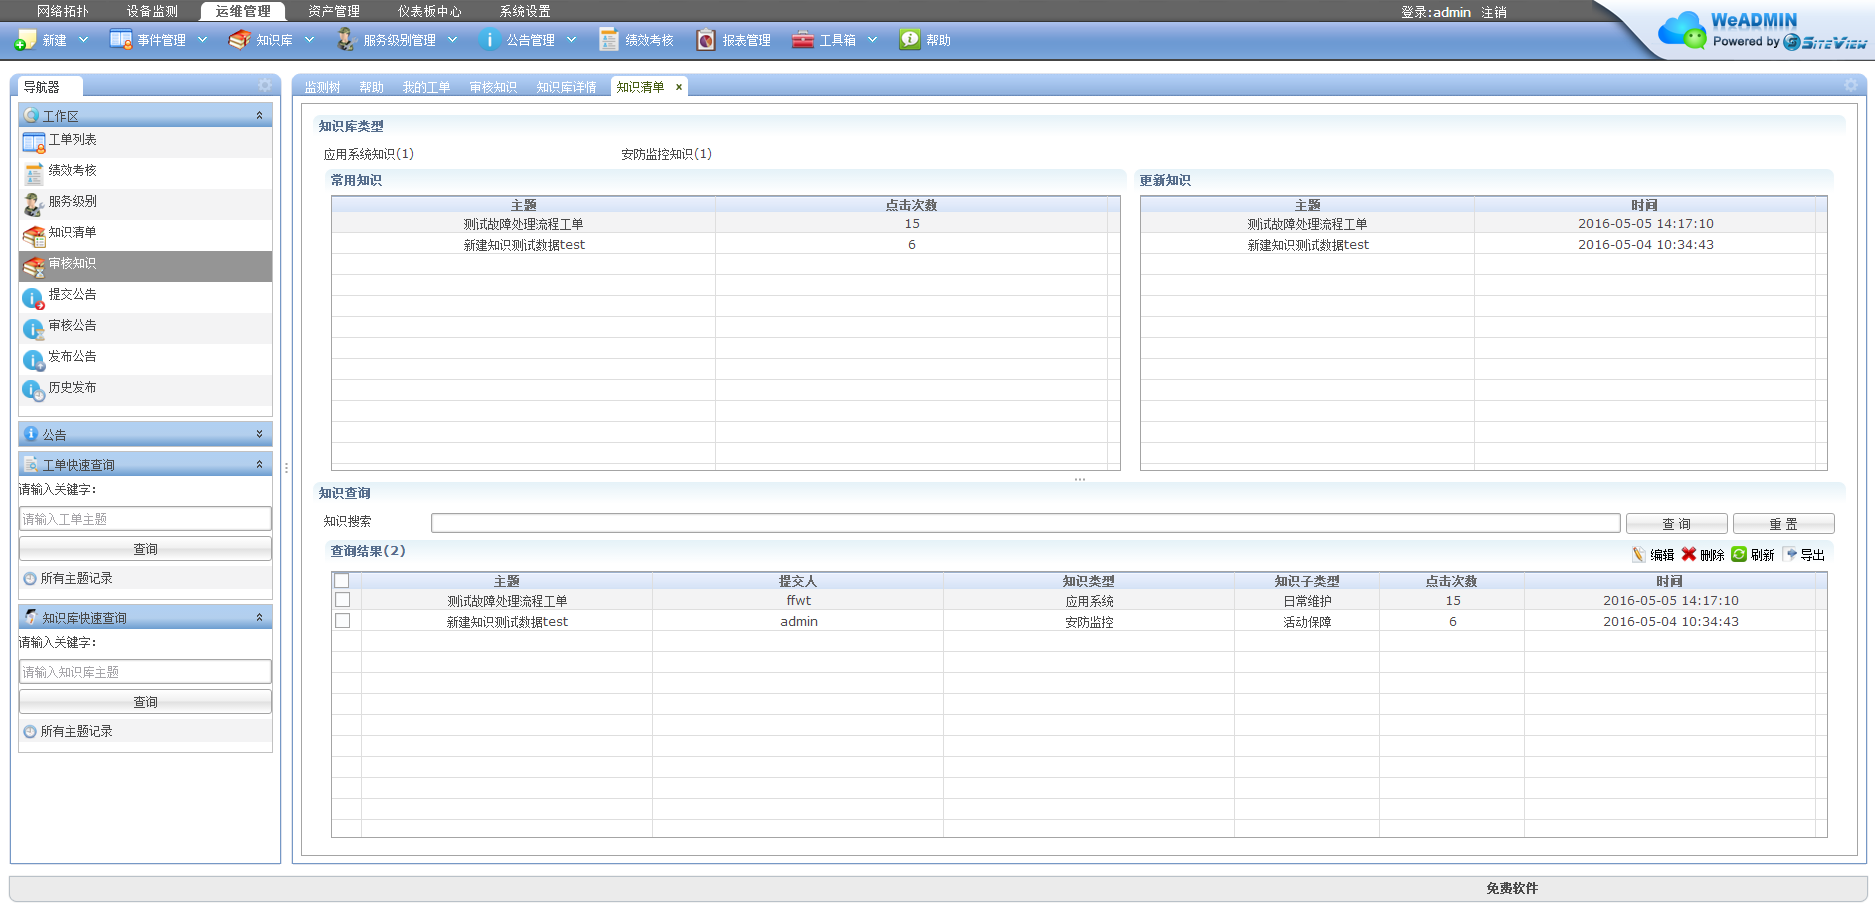Screen dimensions: 1875x909
Task: Open the 公告管理 dropdown arrow
Action: pyautogui.click(x=571, y=40)
